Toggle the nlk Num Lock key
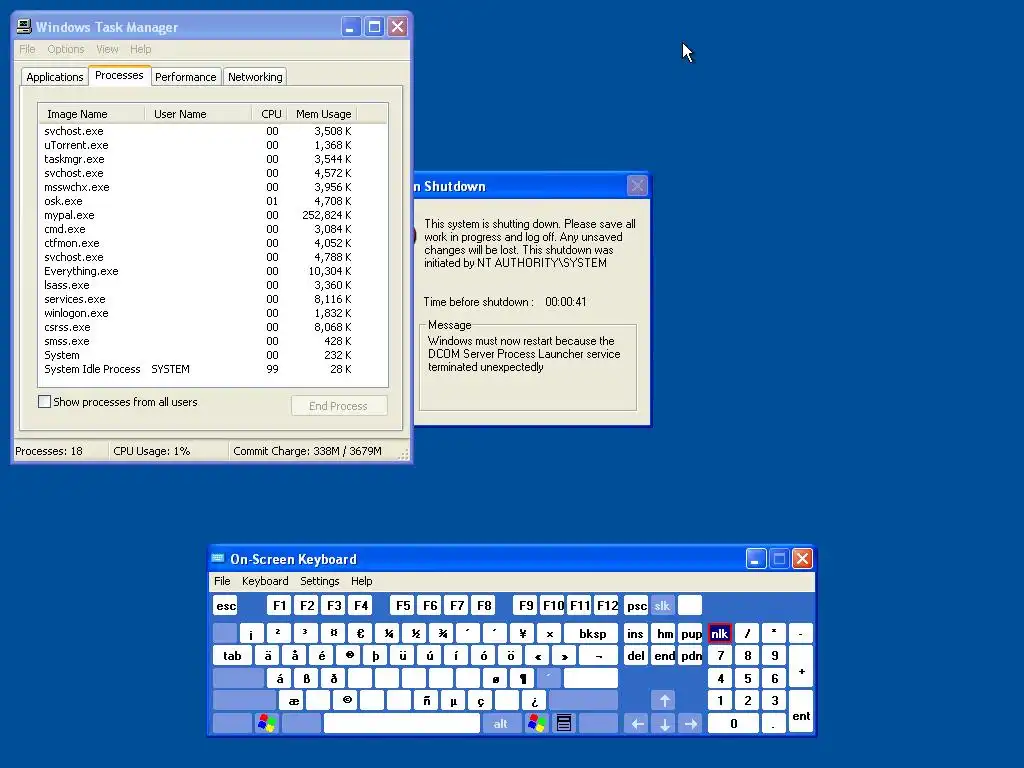This screenshot has height=768, width=1024. point(720,633)
